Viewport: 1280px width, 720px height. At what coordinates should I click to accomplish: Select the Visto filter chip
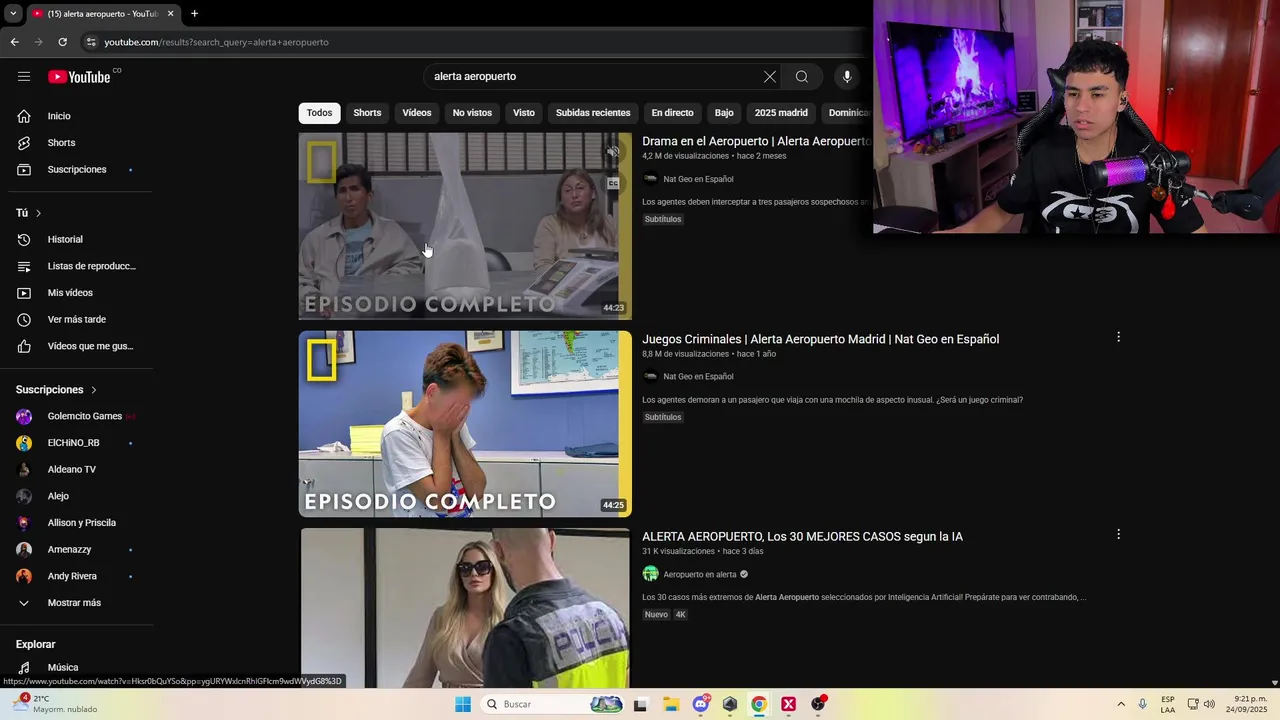click(524, 113)
